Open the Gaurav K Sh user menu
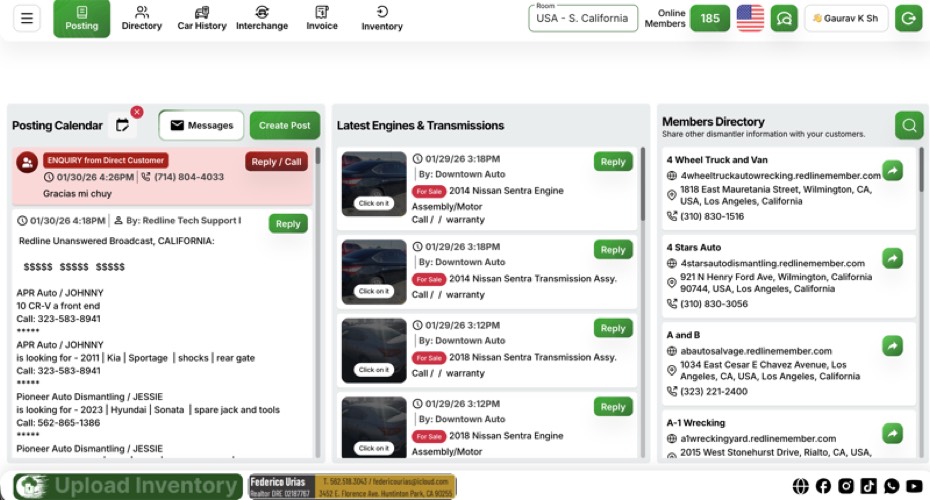 tap(845, 18)
